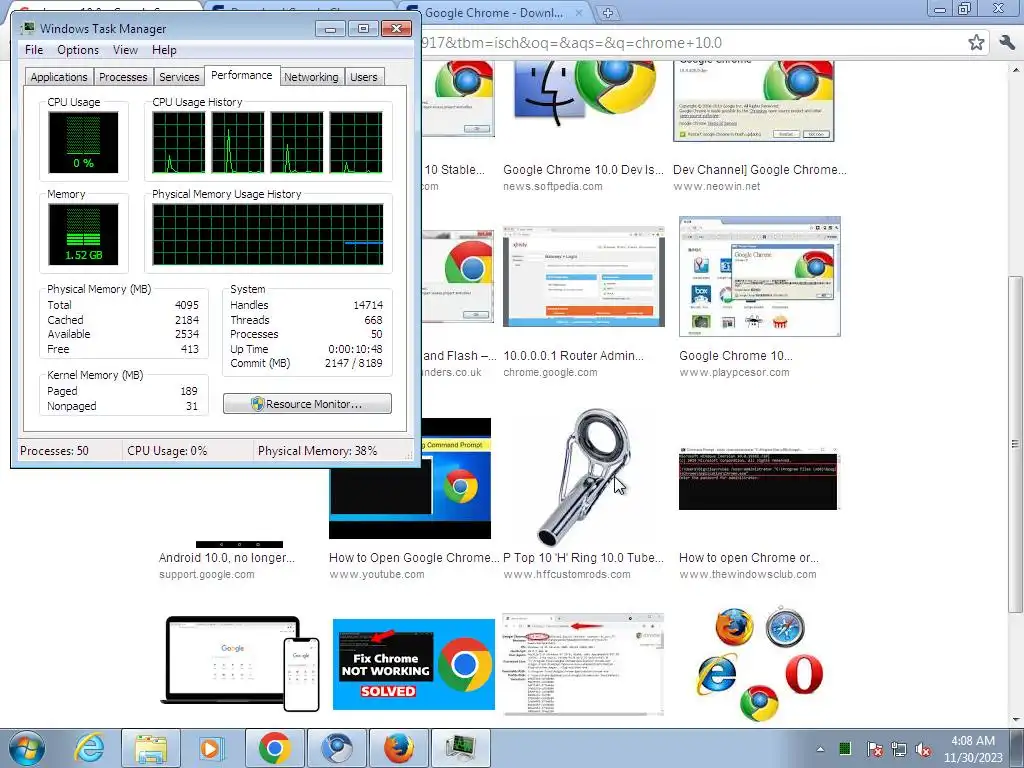The image size is (1024, 768).
Task: Close the Google Chrome - Downl... tab
Action: (579, 12)
